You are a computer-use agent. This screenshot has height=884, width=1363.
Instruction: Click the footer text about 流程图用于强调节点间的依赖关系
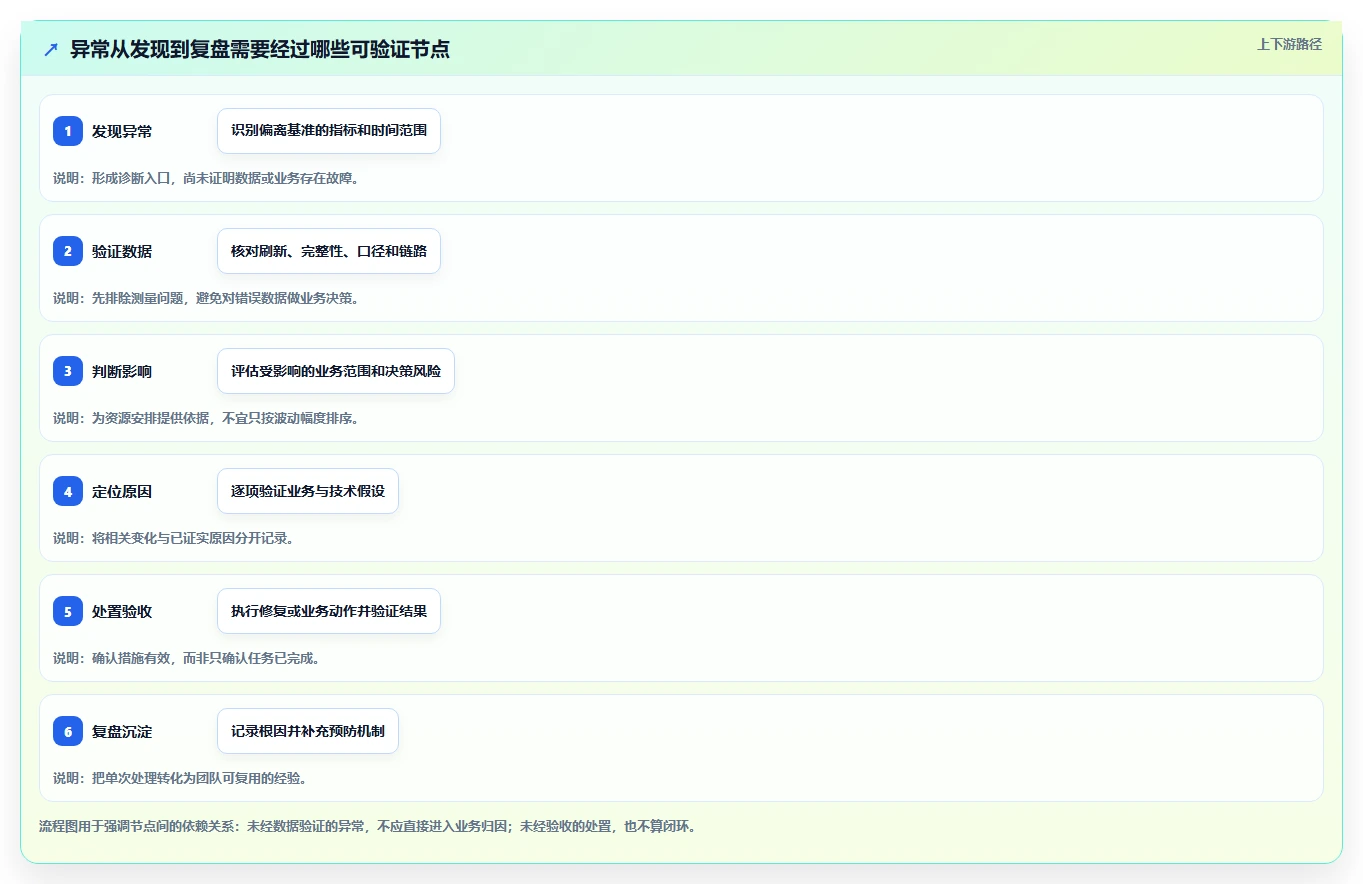click(367, 827)
